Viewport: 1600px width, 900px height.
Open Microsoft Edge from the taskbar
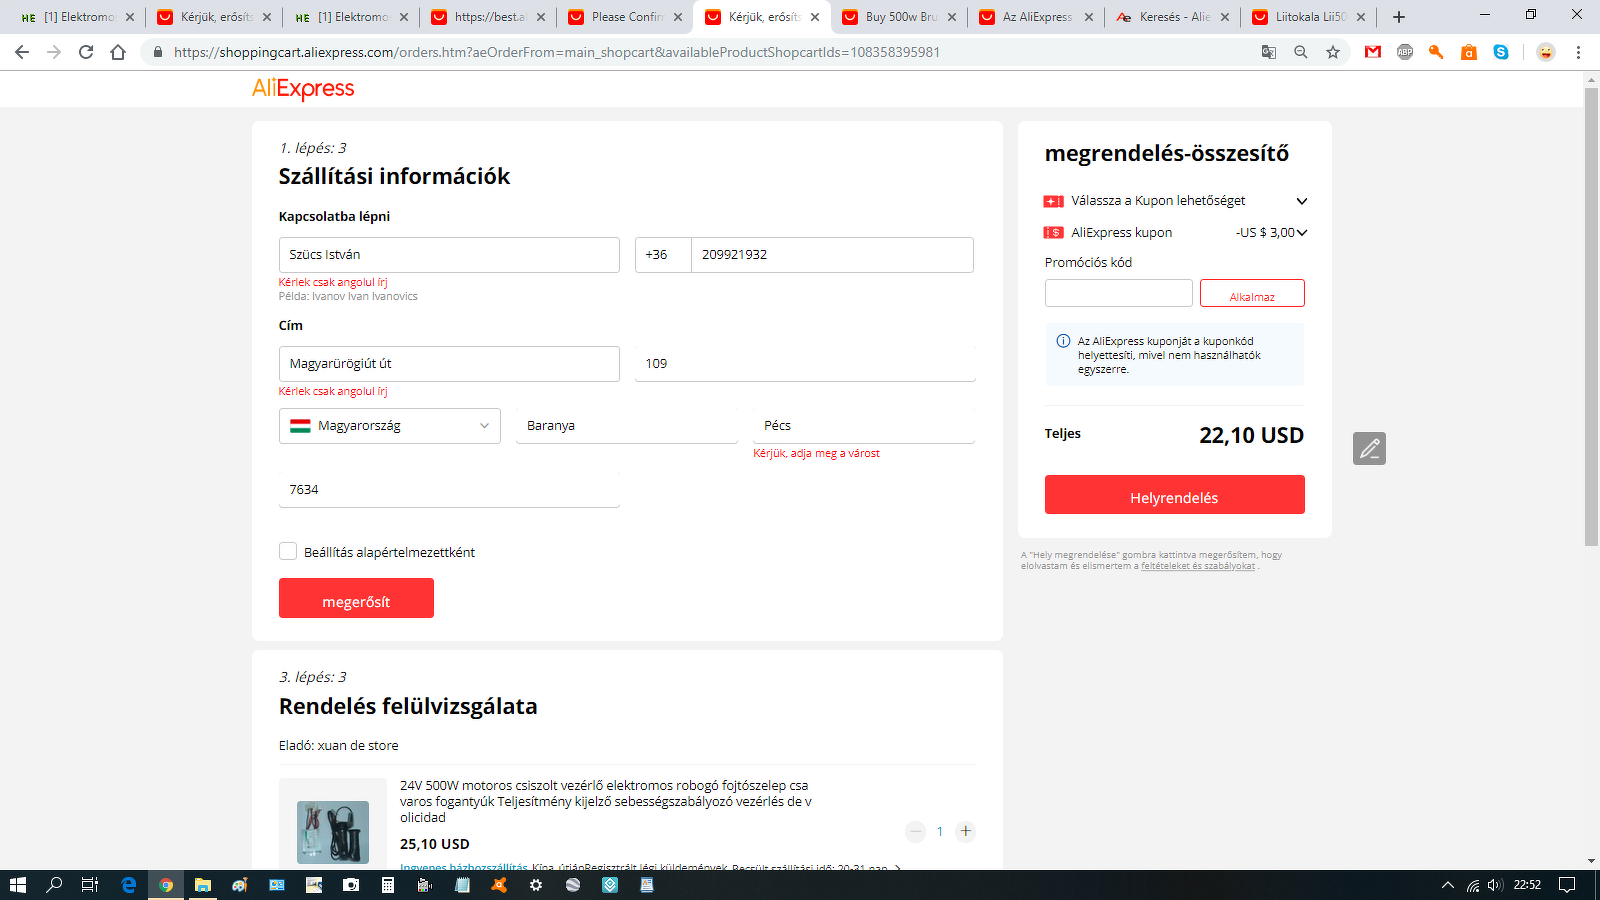(x=128, y=885)
